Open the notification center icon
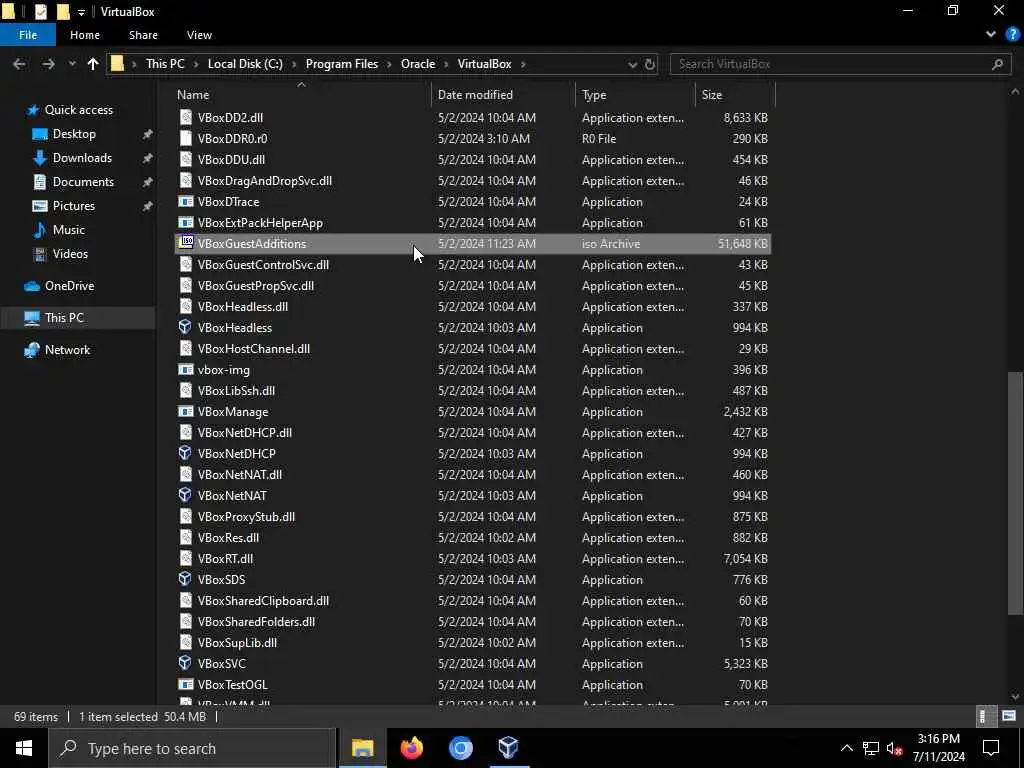The height and width of the screenshot is (768, 1024). click(991, 748)
